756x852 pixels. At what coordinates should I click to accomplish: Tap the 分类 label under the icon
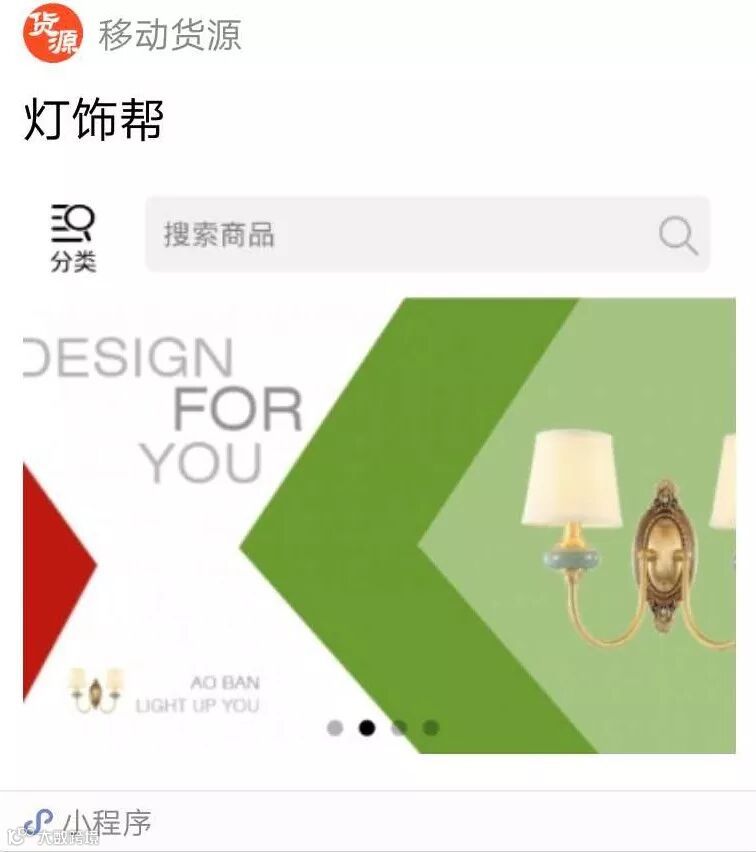[x=73, y=262]
